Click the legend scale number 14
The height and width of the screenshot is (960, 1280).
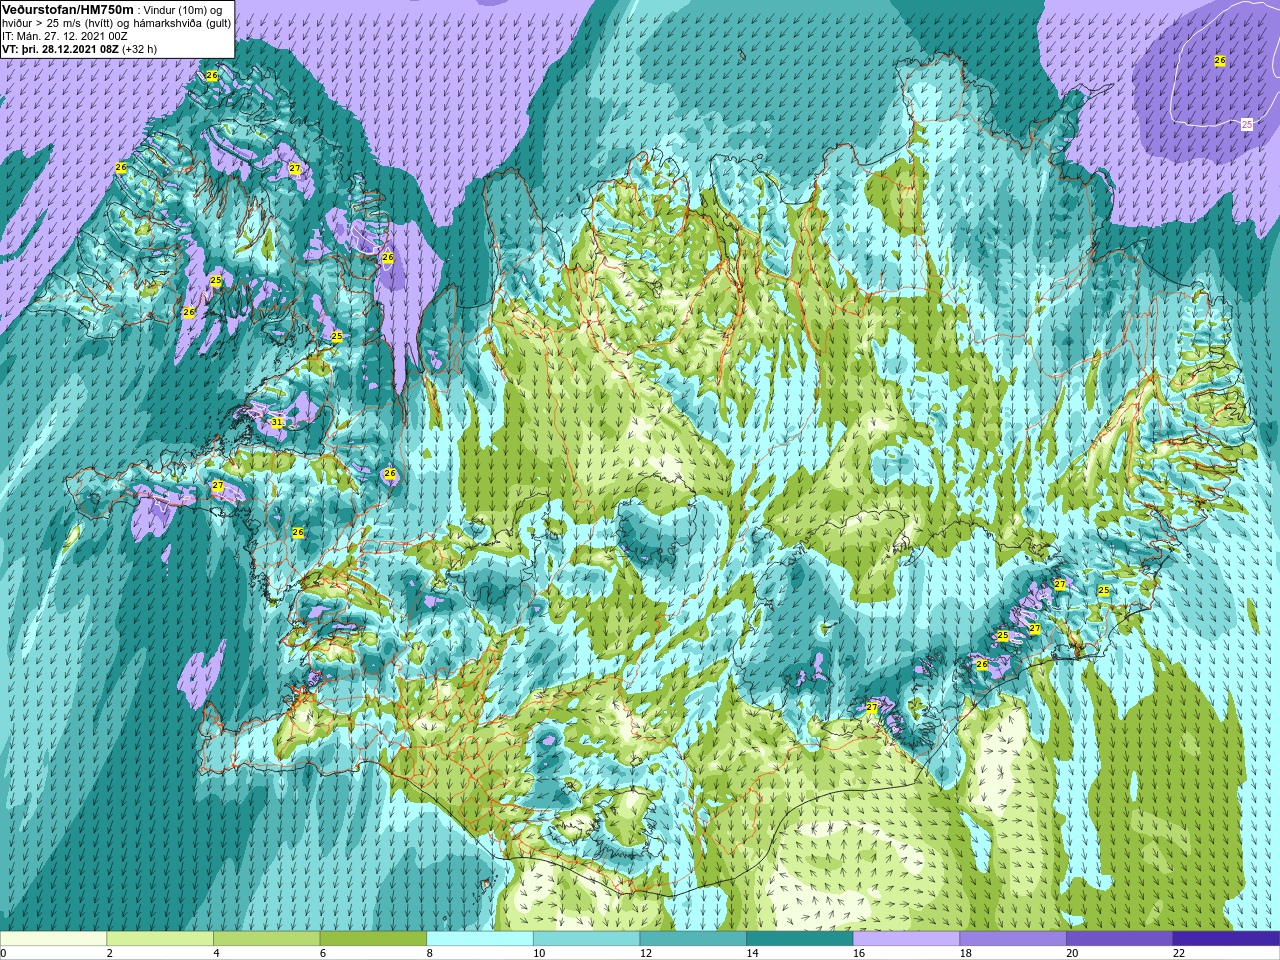click(752, 953)
